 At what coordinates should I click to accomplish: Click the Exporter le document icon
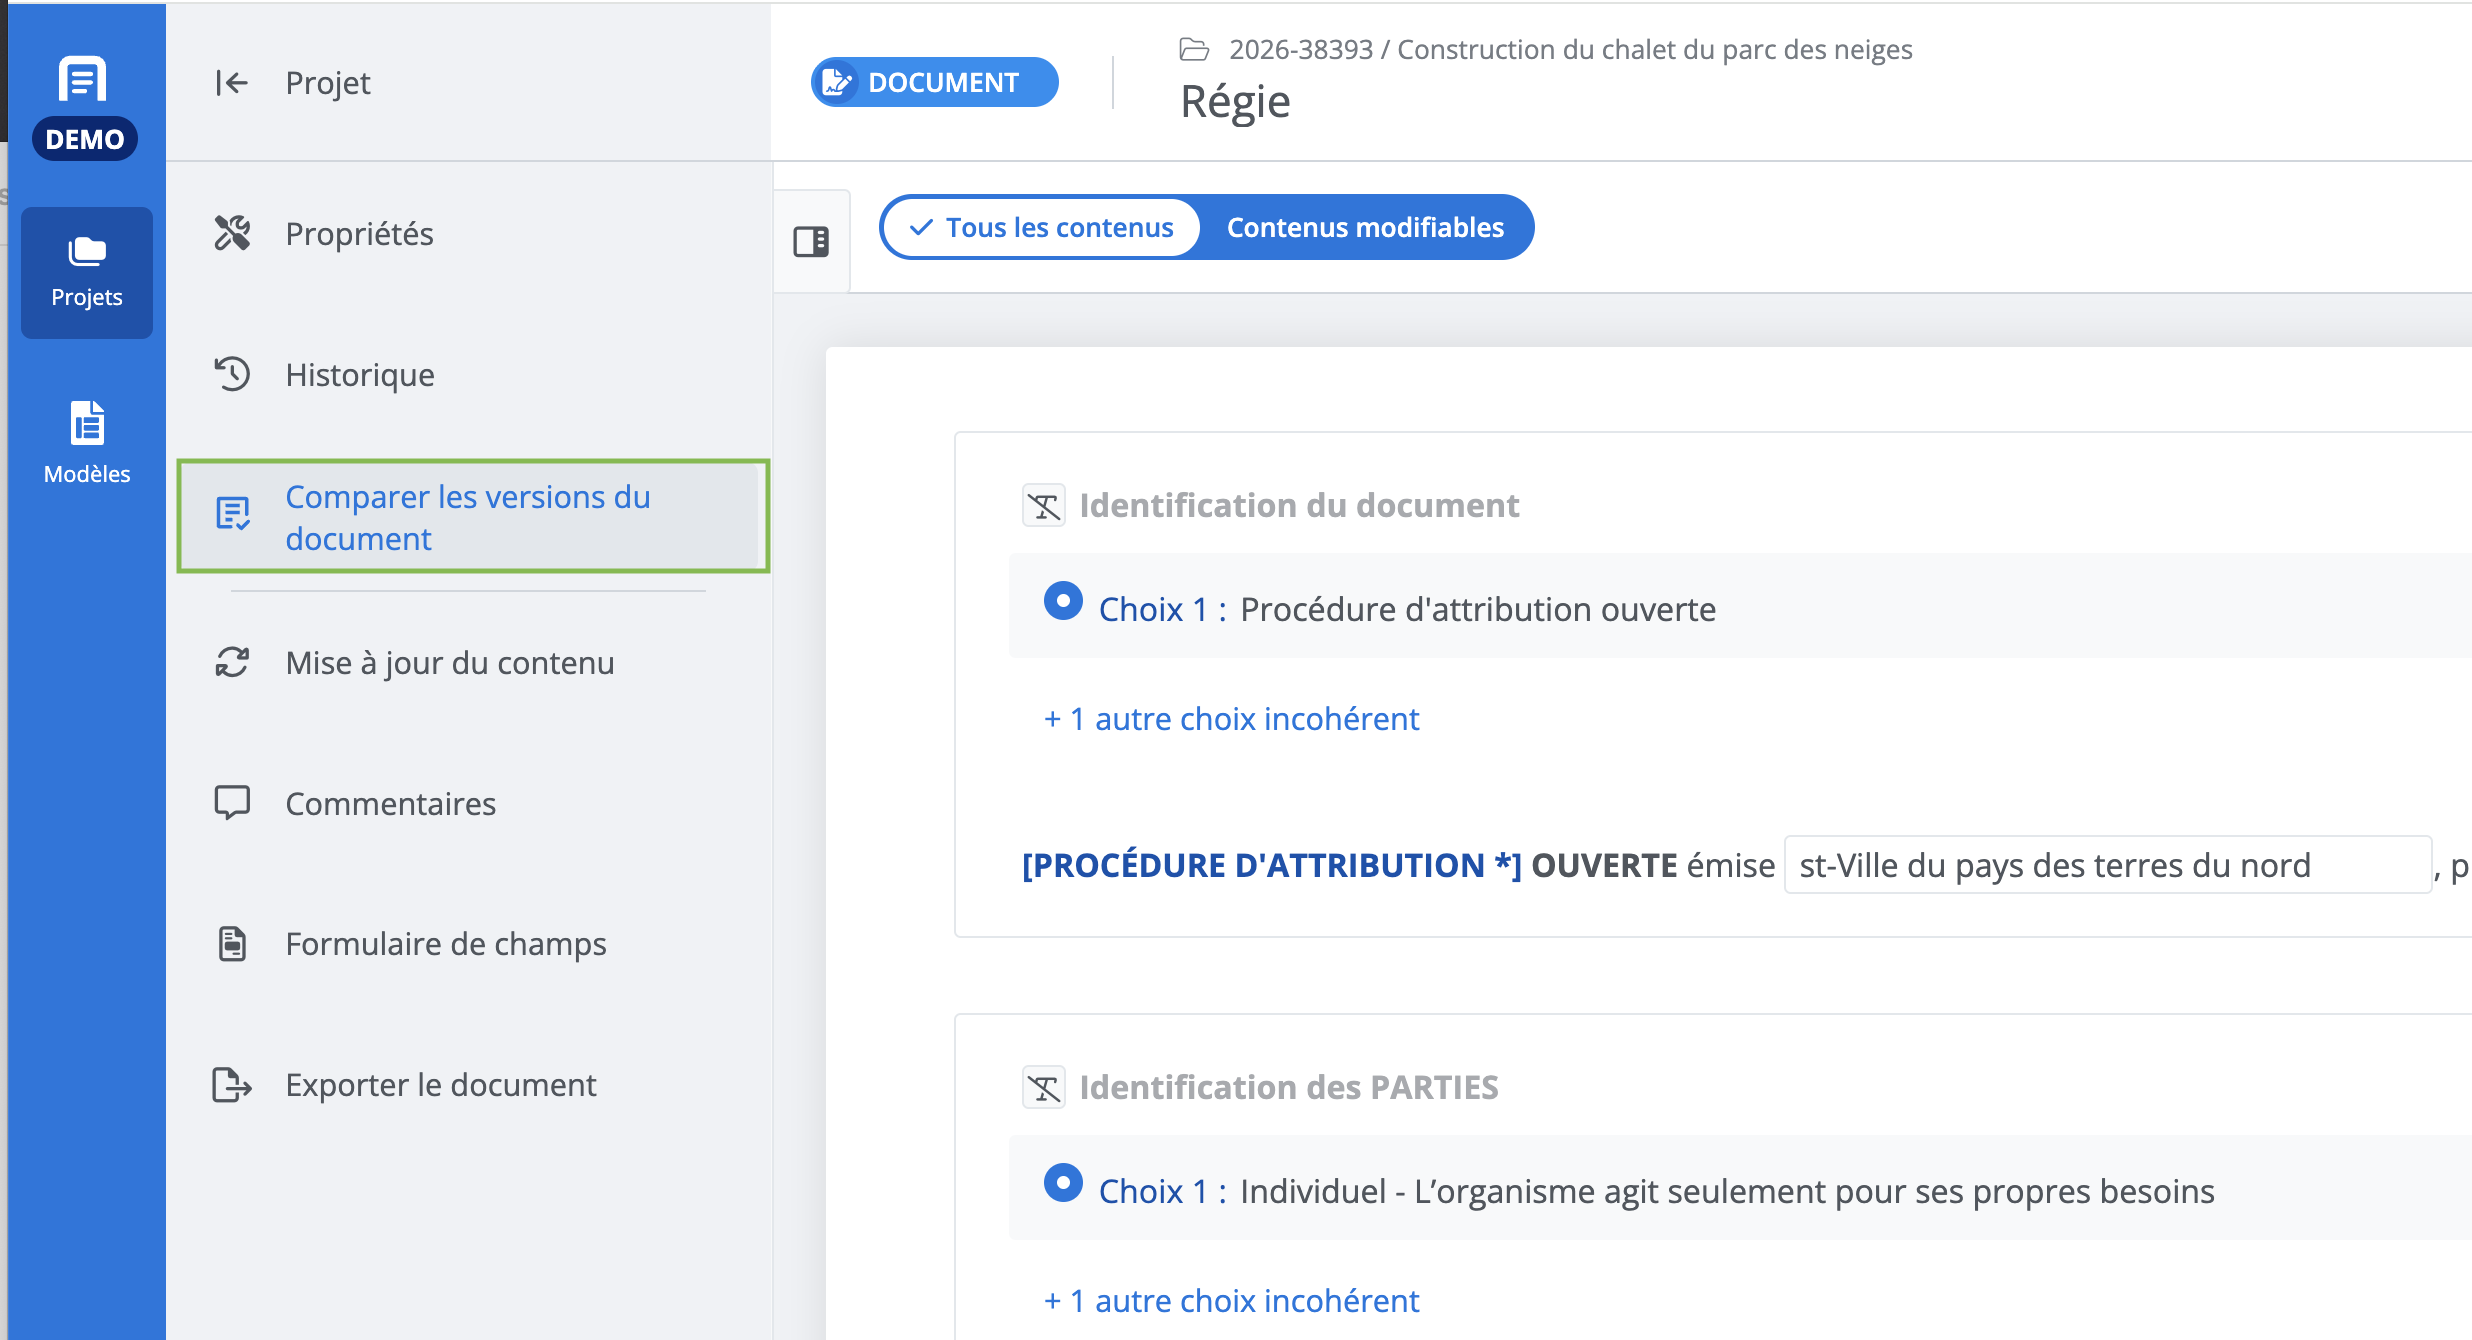tap(232, 1084)
